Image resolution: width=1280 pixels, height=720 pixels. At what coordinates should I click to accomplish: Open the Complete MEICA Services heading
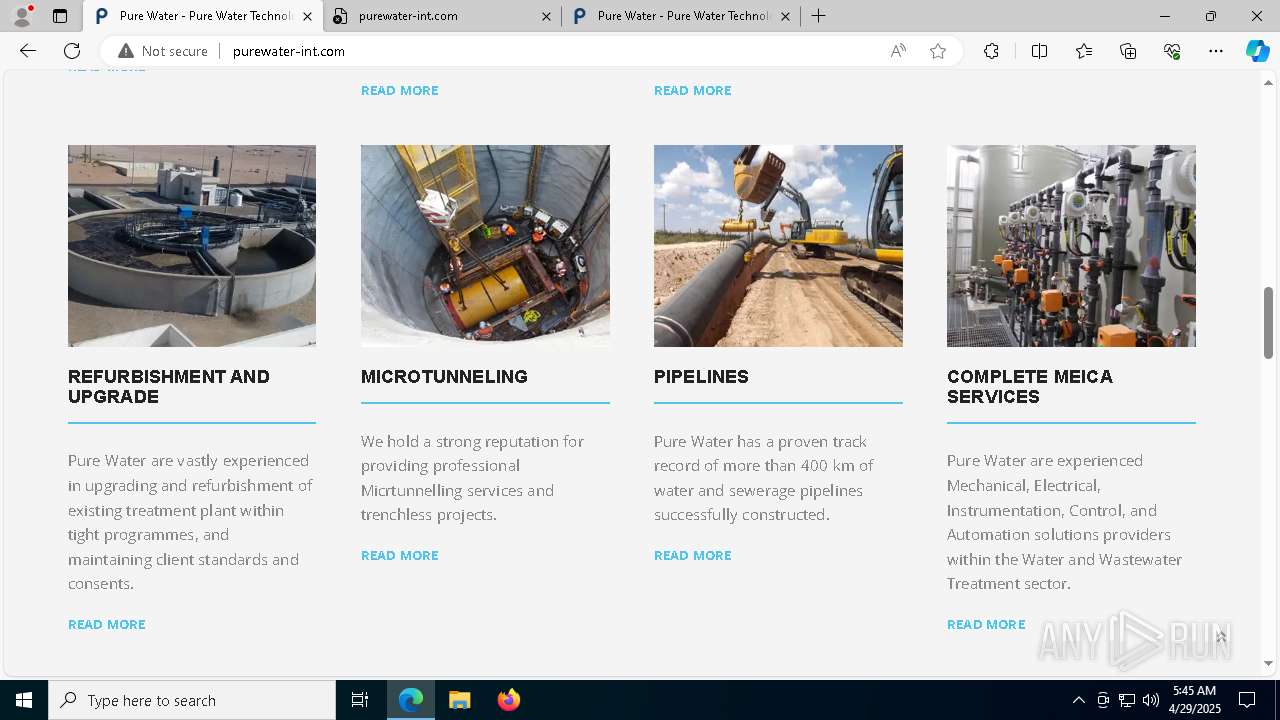pyautogui.click(x=1030, y=387)
